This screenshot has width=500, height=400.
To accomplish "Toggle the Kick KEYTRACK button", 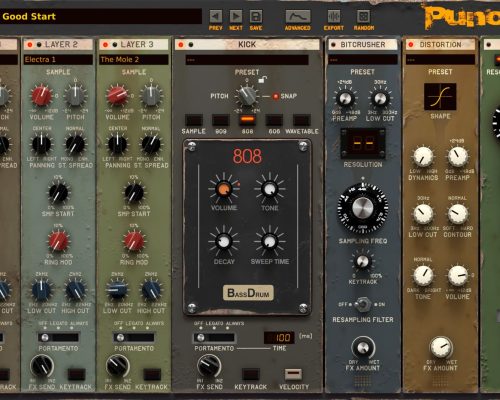I will 251,374.
